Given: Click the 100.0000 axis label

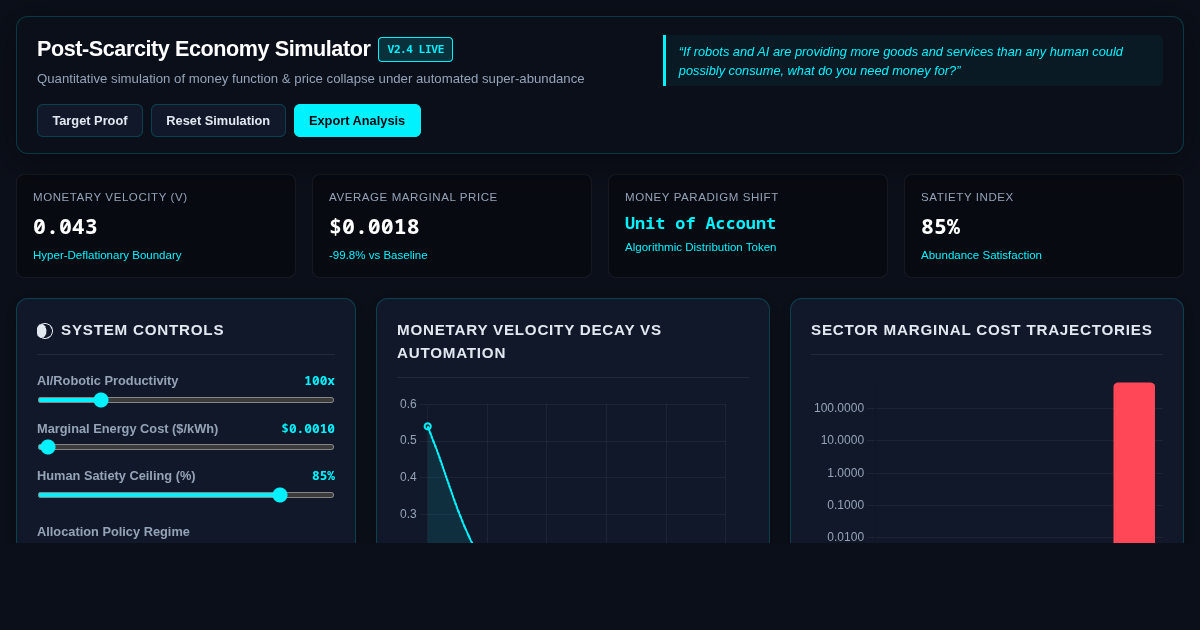Looking at the screenshot, I should [x=839, y=408].
